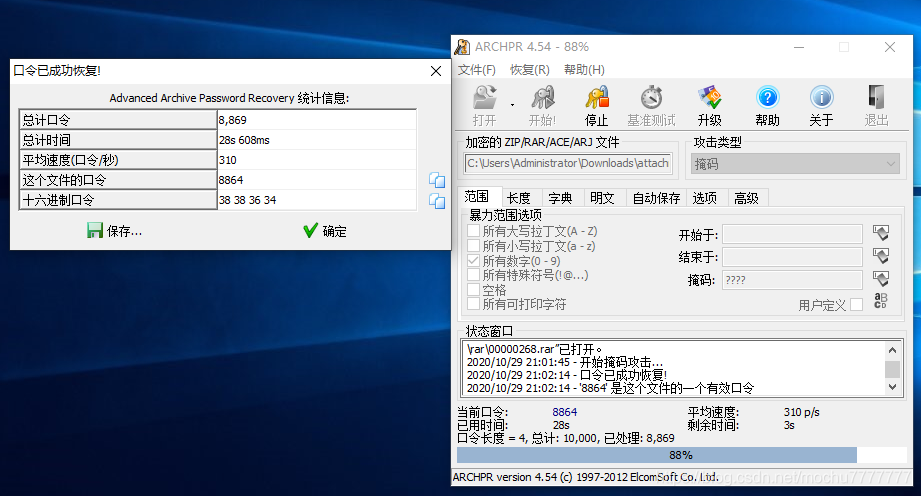Uncheck 所有数字(0 - 9) checkbox

(x=473, y=260)
